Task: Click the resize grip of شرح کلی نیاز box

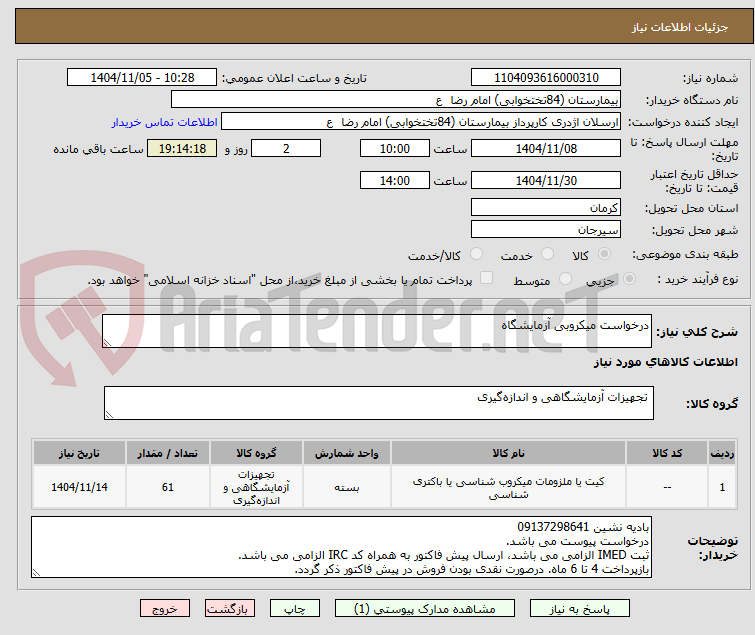Action: click(x=107, y=342)
